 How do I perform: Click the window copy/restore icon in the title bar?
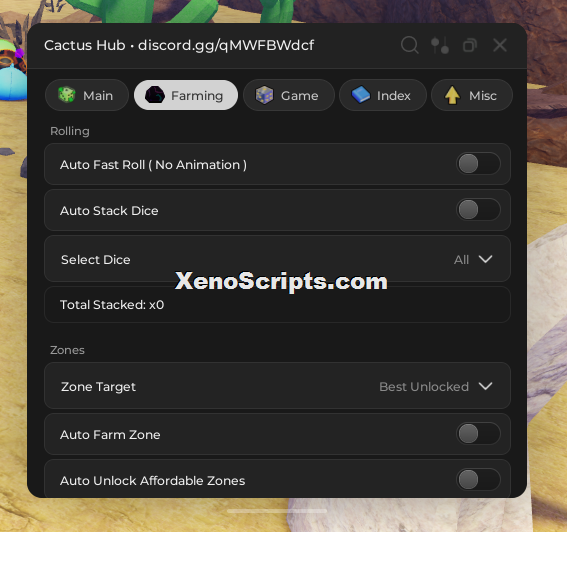click(470, 46)
